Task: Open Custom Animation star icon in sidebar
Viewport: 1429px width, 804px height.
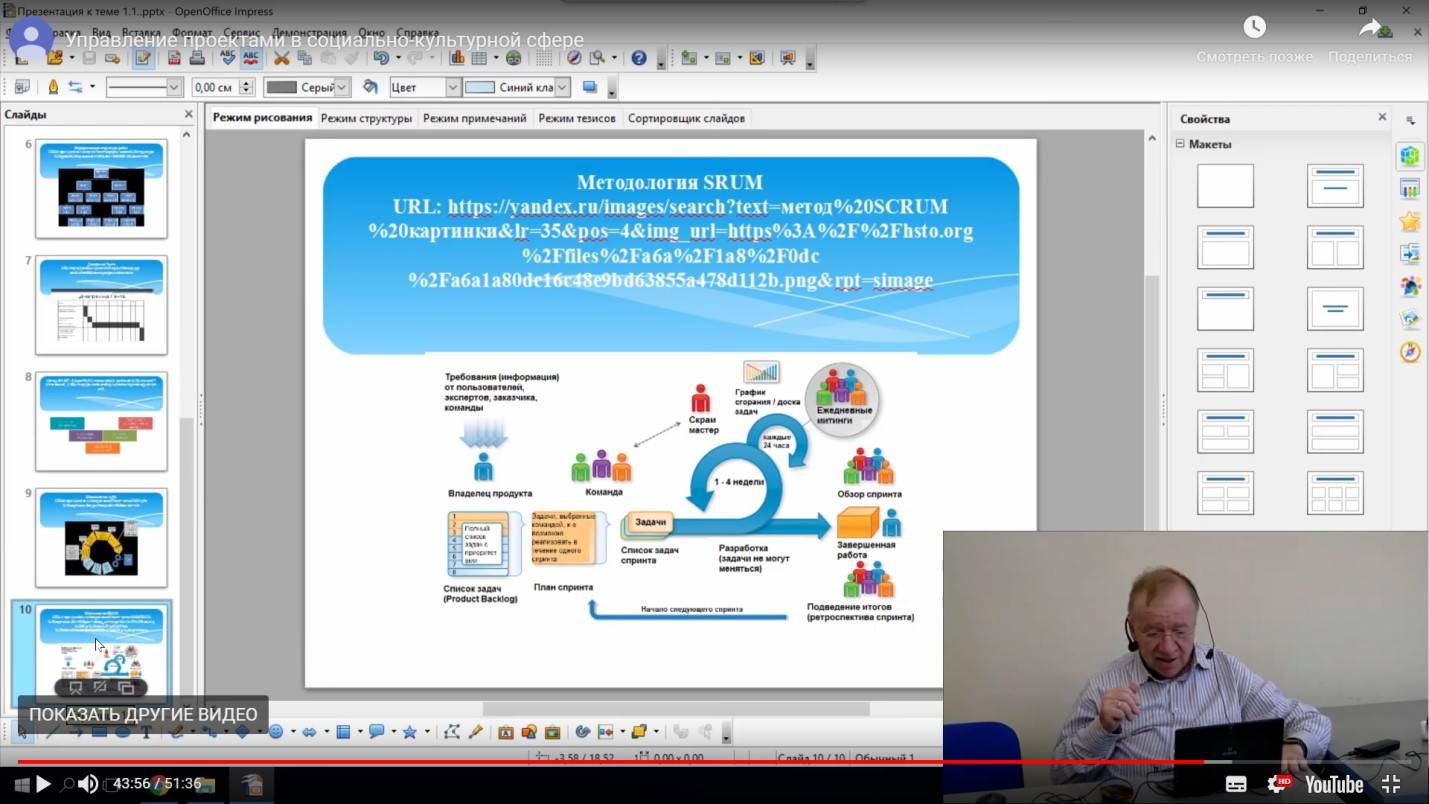Action: pos(1410,221)
